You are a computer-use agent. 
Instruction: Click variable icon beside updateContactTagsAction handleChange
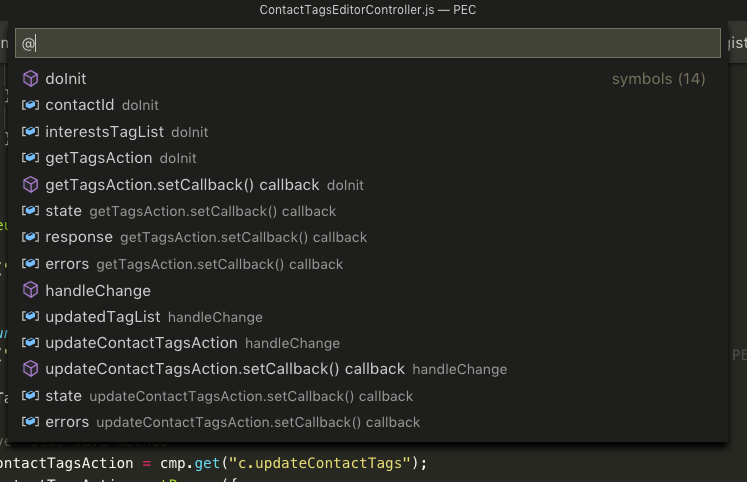point(30,342)
